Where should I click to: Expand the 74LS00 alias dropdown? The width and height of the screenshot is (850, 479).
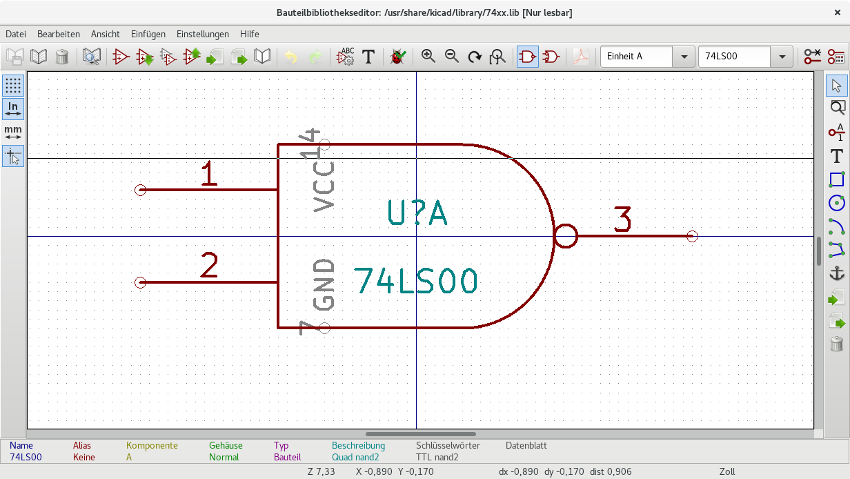pyautogui.click(x=781, y=57)
